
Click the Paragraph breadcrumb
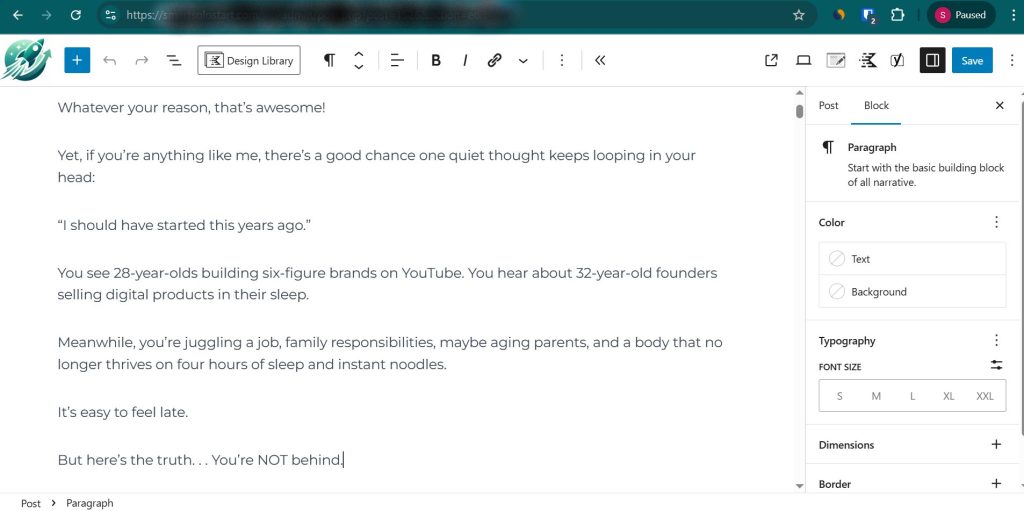(x=89, y=503)
